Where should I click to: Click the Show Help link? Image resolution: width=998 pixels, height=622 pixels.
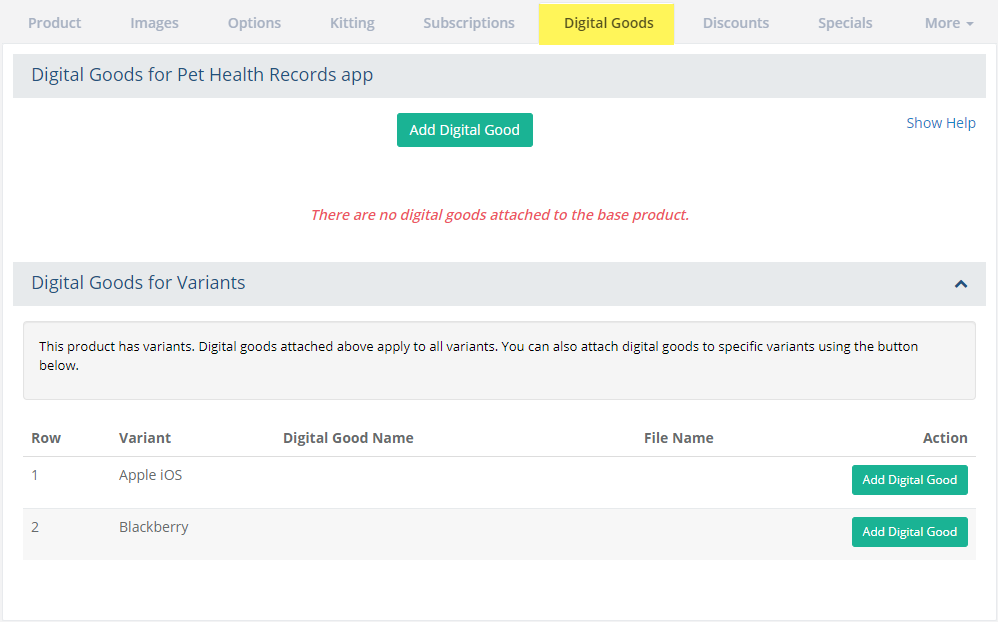coord(940,123)
